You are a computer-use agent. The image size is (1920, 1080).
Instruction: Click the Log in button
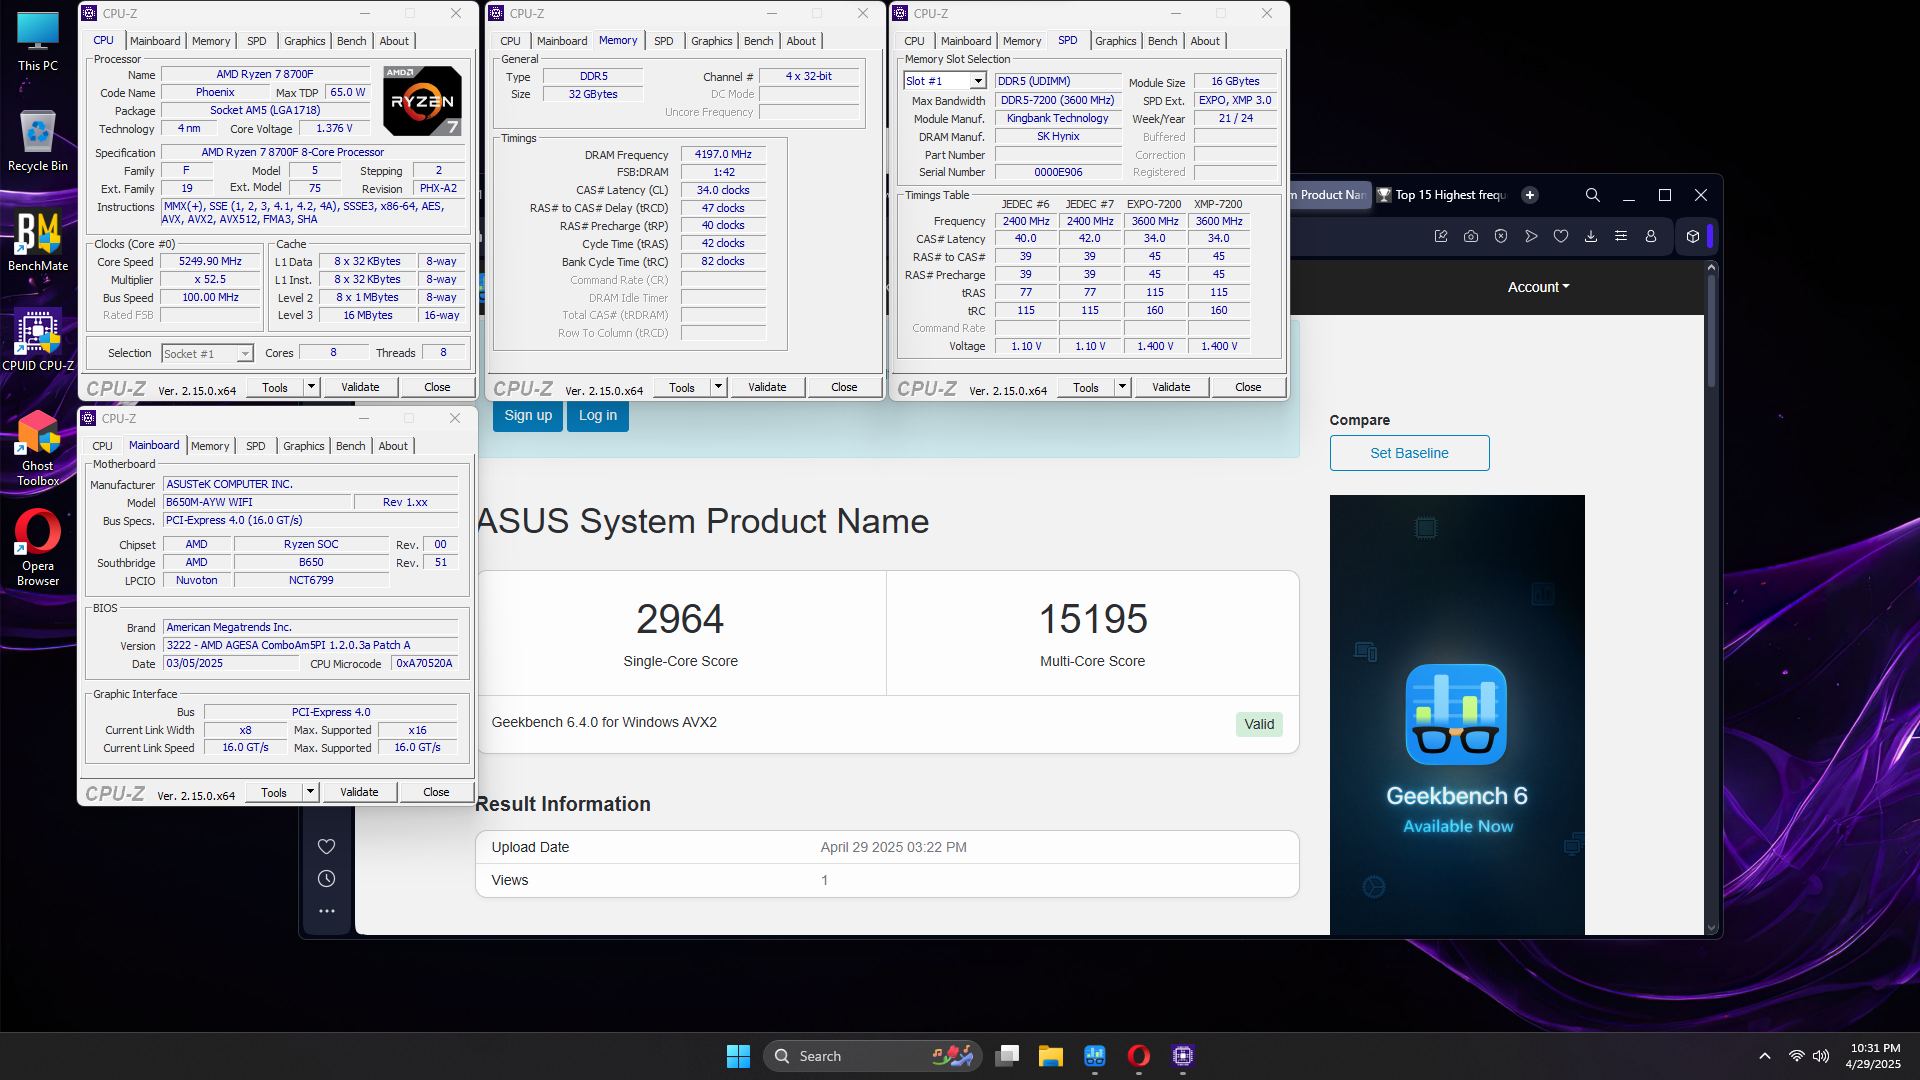click(x=598, y=416)
